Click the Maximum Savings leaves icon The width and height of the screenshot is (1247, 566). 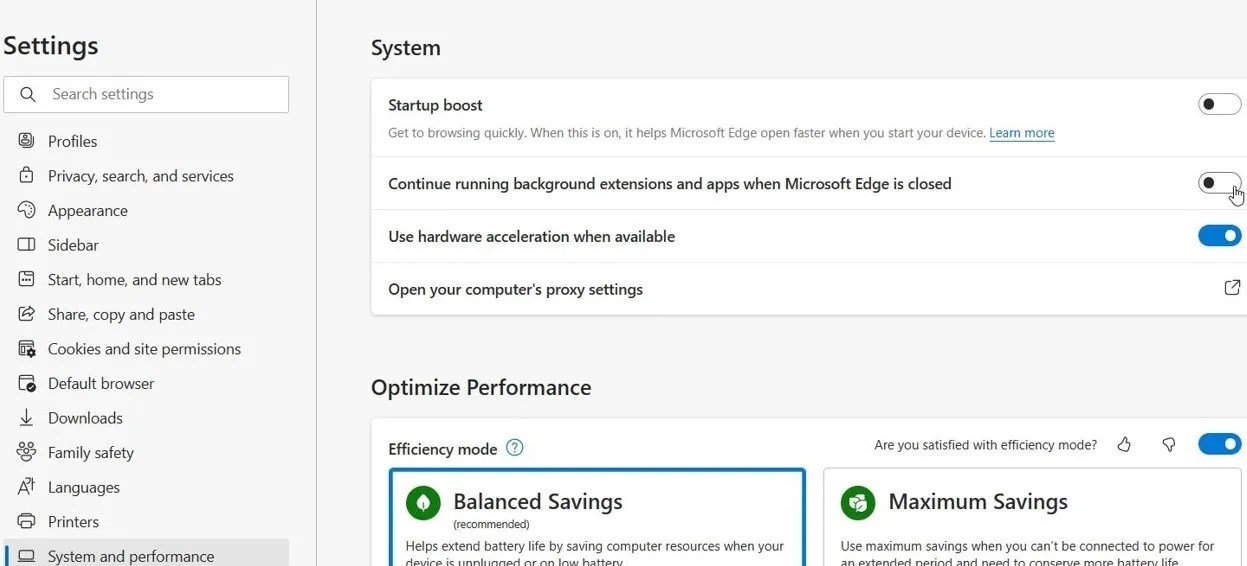click(x=858, y=502)
